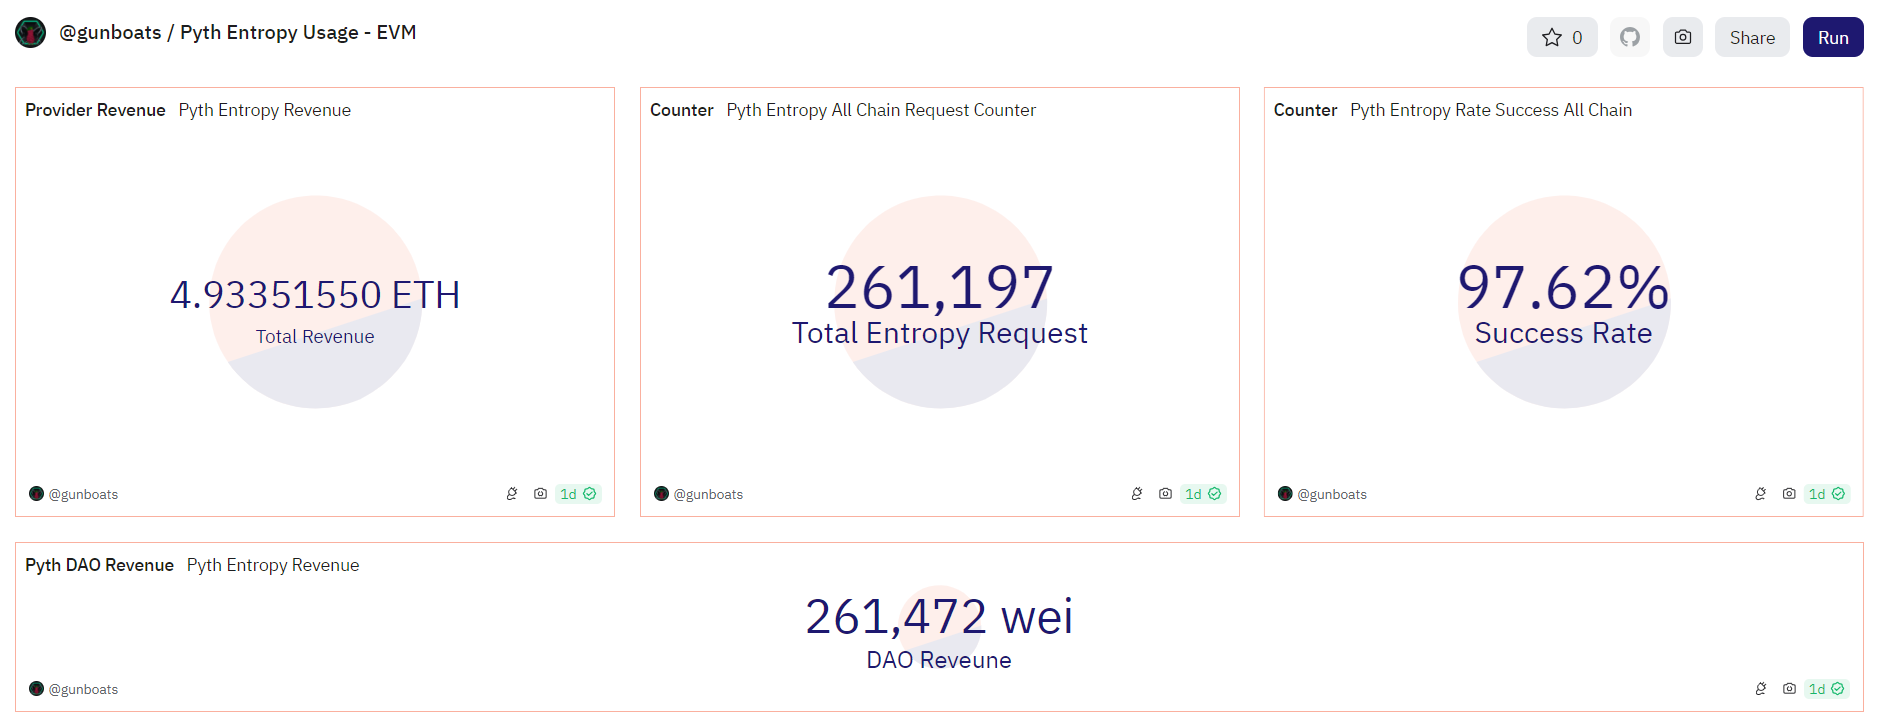Screen dimensions: 1881x720
Task: Click the Success Rate label
Action: pos(1564,333)
